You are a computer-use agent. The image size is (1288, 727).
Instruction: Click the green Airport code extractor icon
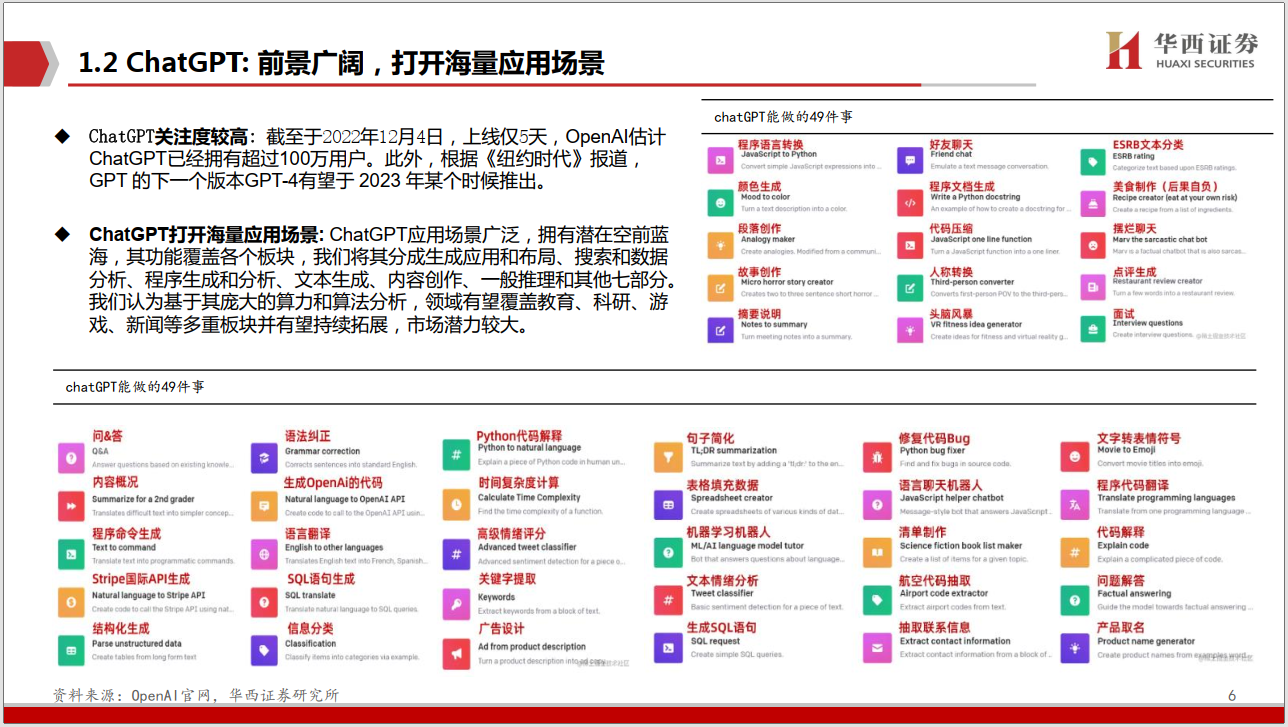(877, 600)
